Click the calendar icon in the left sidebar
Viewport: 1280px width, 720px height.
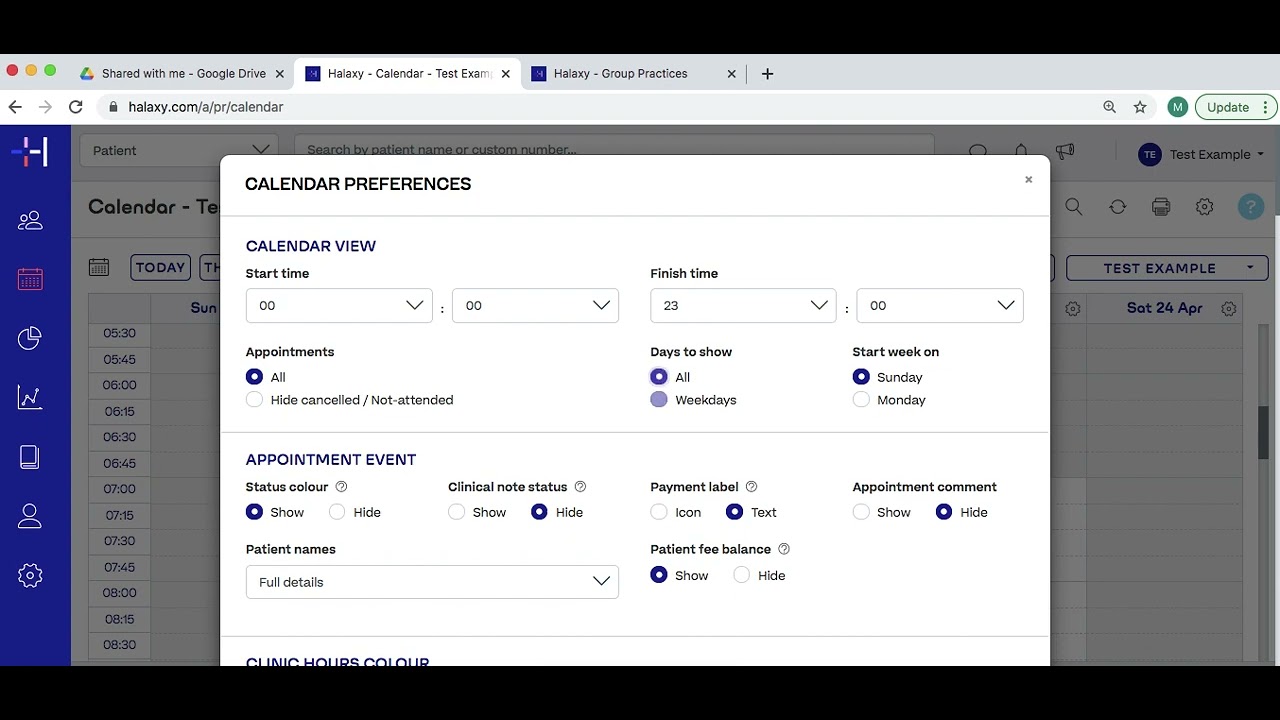click(x=30, y=280)
